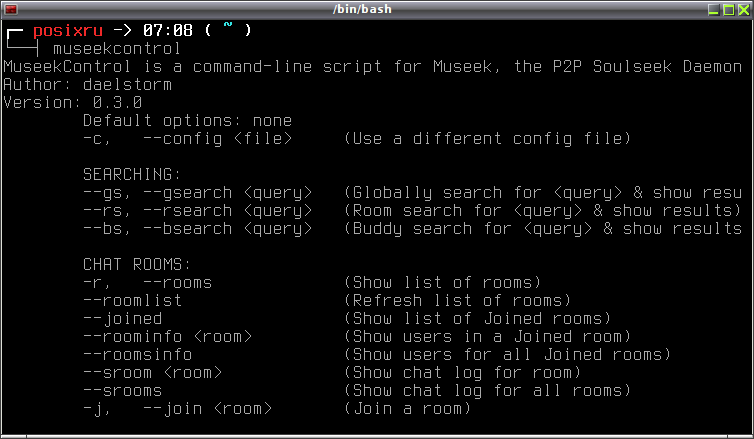Click '(Show list of rooms)' description
The image size is (754, 439).
coord(442,283)
